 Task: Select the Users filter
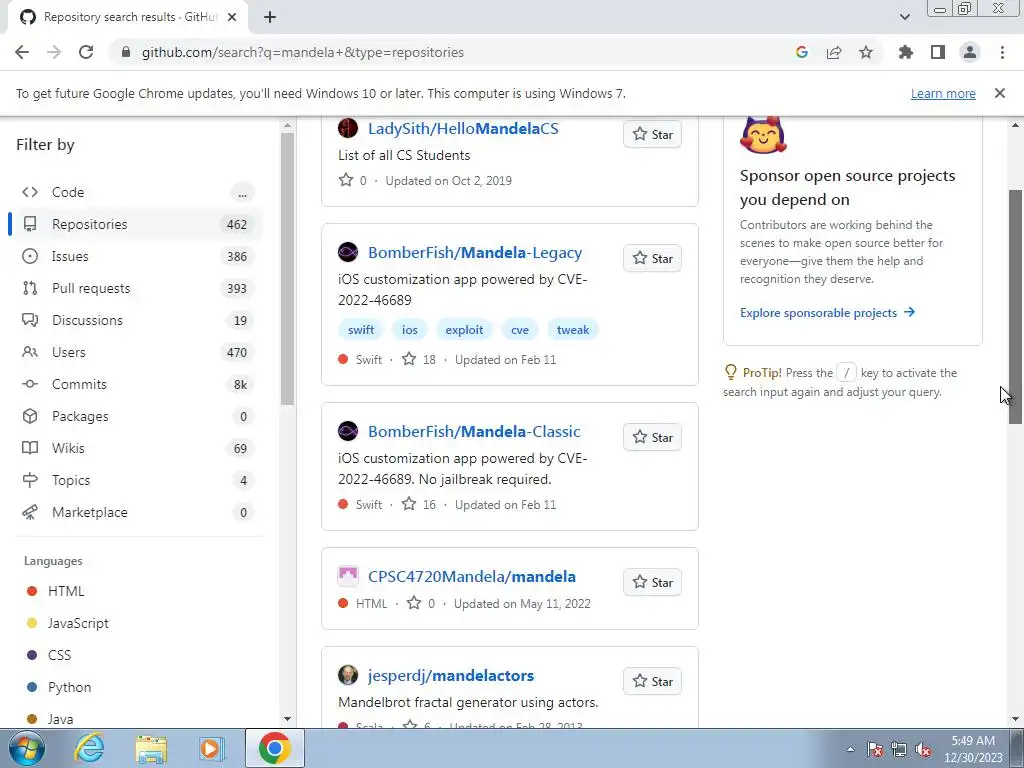136,352
